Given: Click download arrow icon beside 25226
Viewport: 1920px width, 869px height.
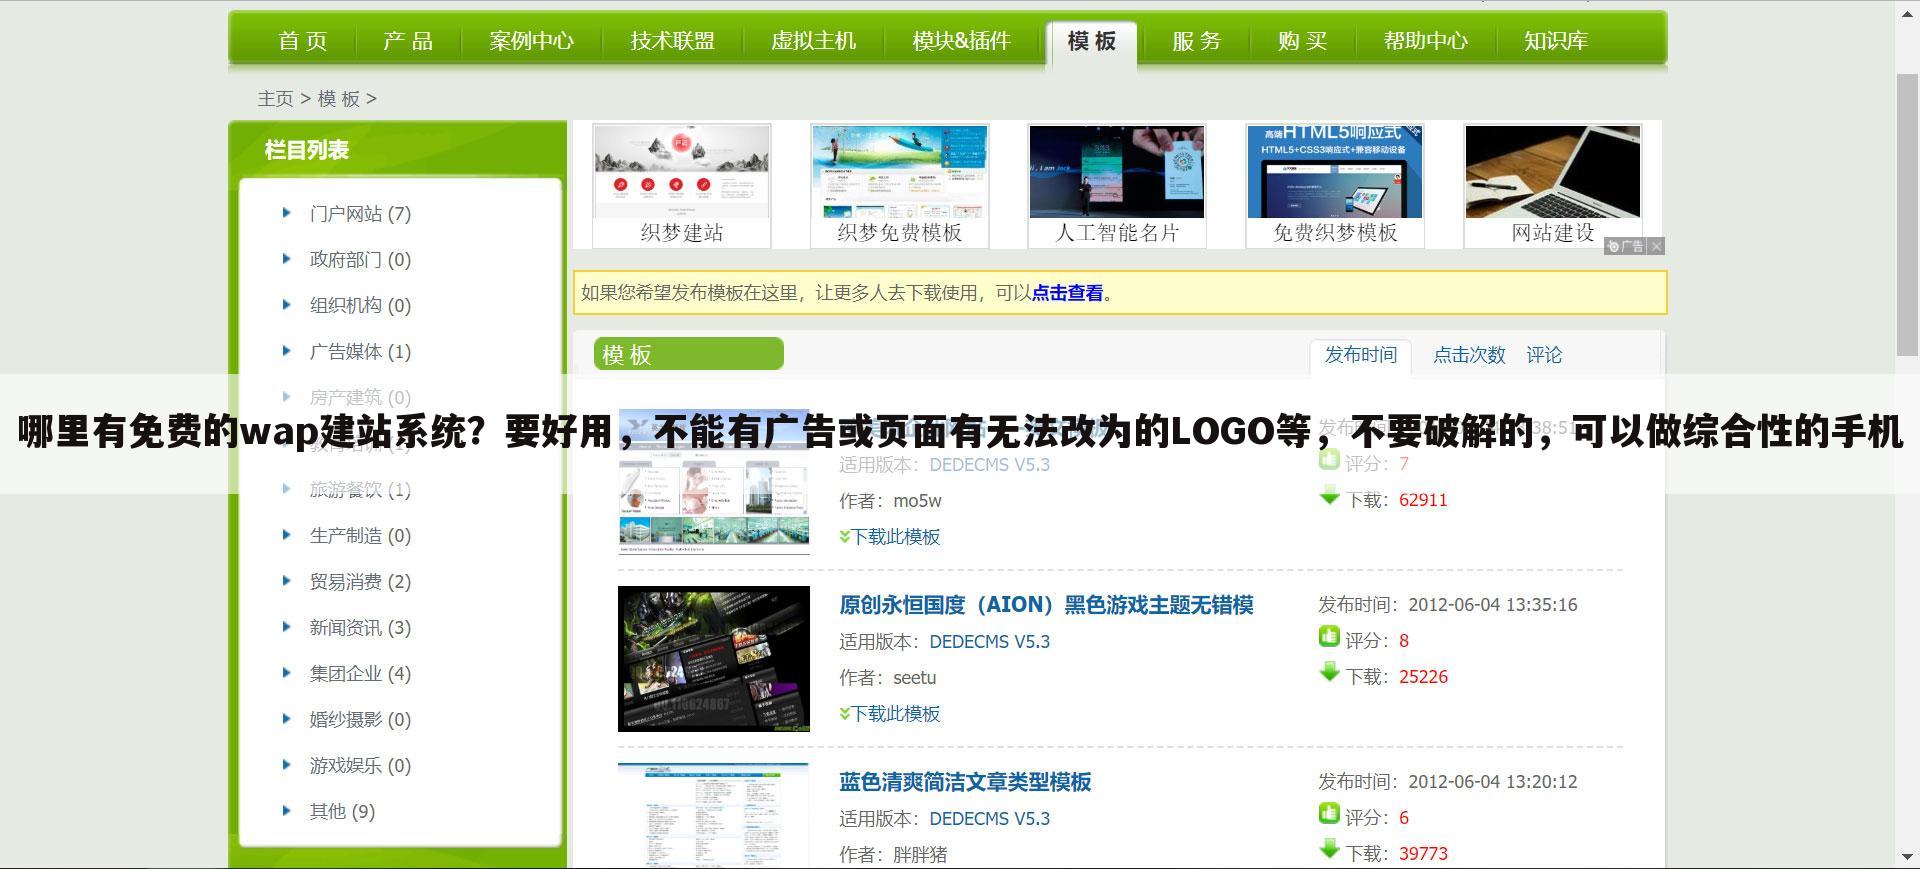Looking at the screenshot, I should point(1329,673).
